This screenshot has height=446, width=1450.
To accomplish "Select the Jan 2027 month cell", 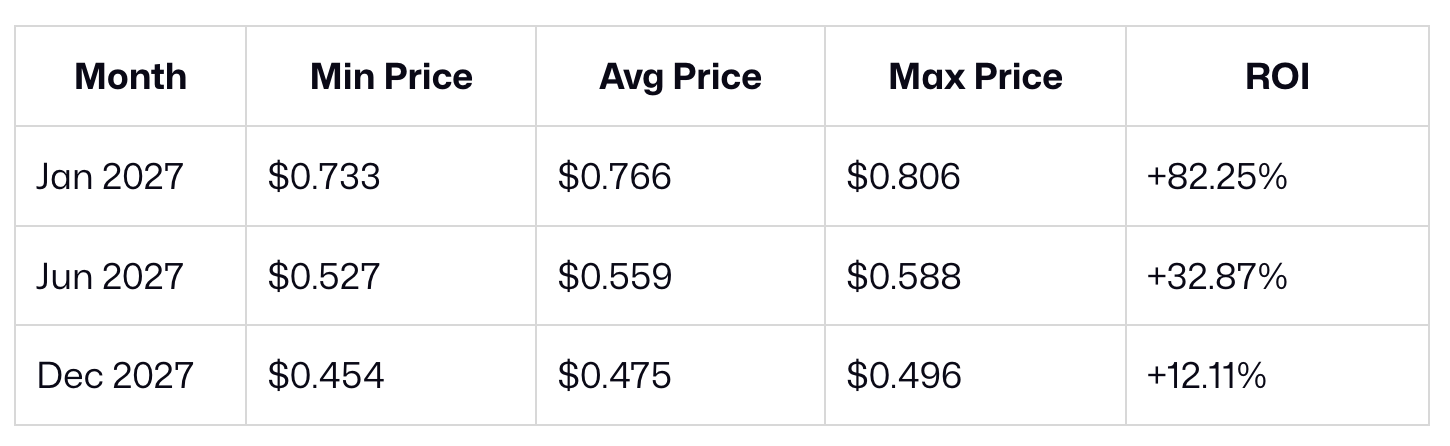I will (110, 177).
